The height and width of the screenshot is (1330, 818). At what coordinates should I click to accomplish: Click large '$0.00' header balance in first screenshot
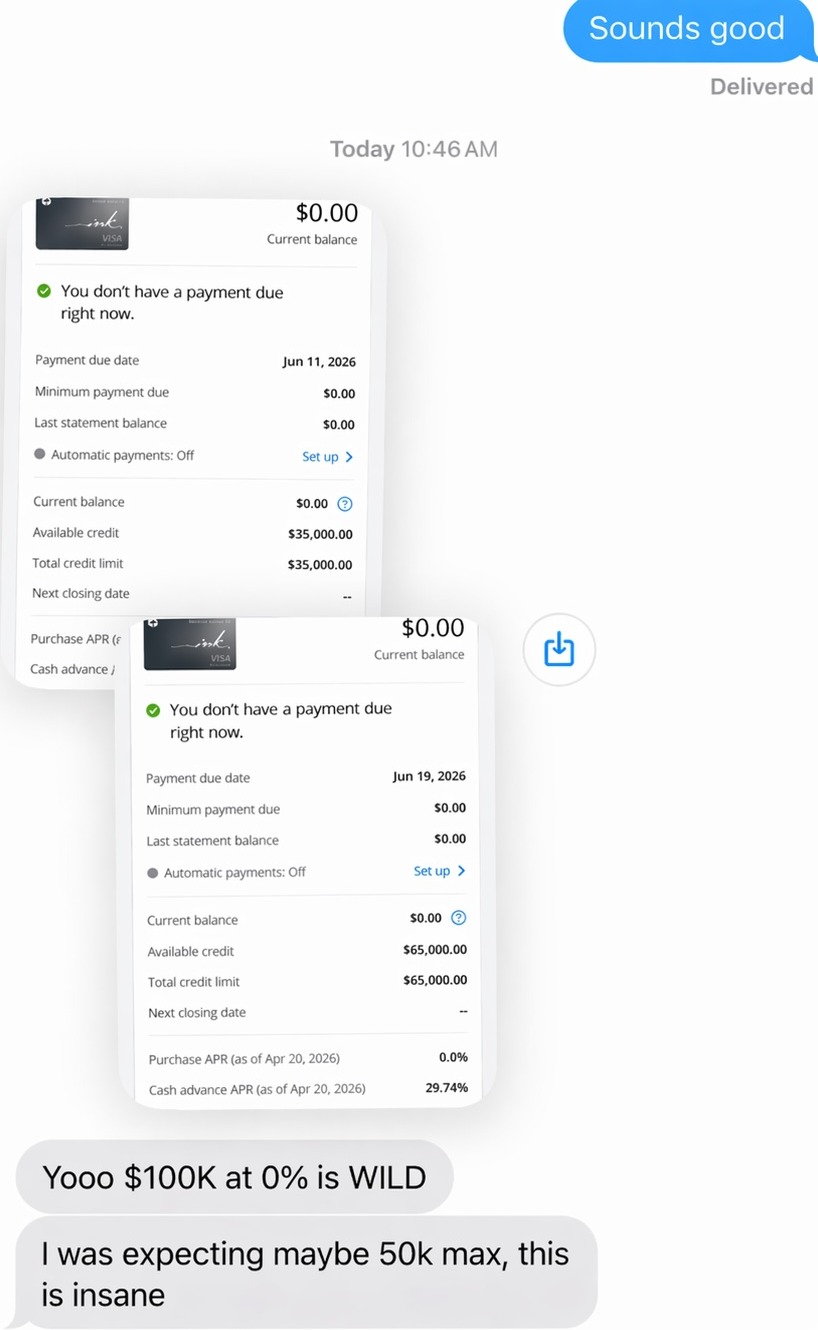[327, 213]
